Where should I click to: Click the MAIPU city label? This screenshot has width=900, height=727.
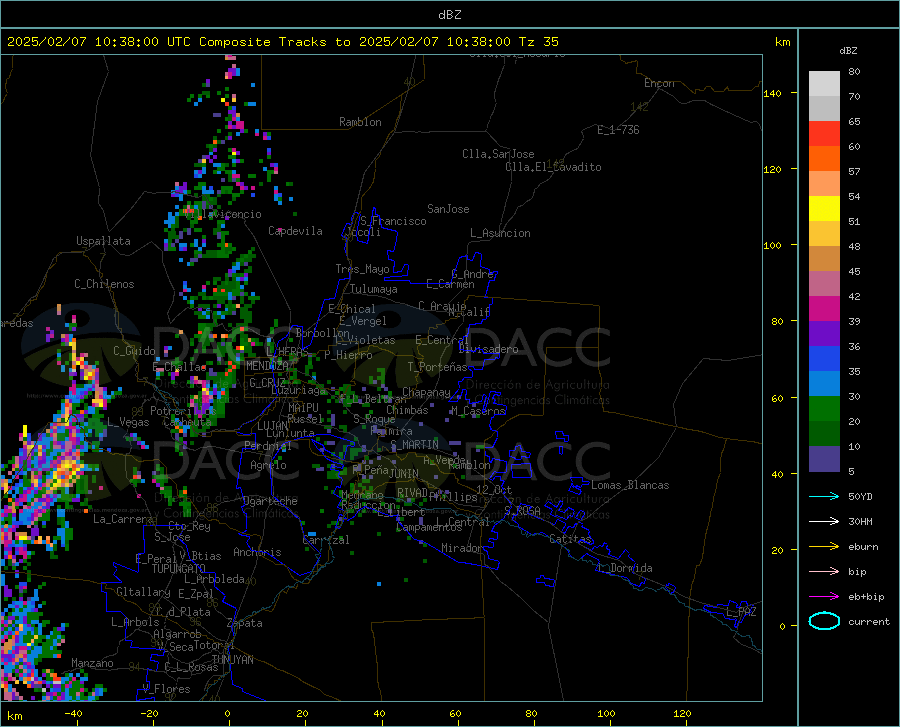click(x=303, y=407)
